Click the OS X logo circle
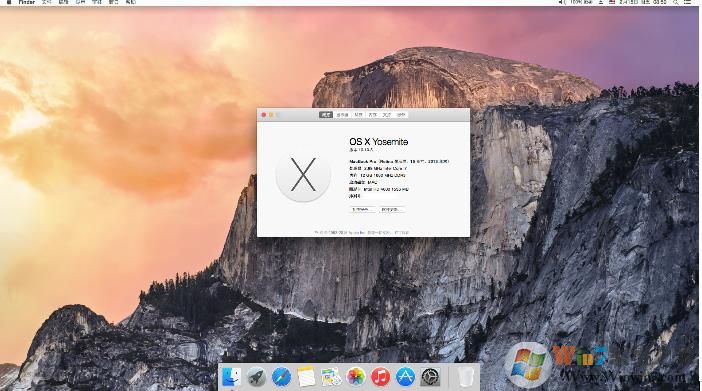The width and height of the screenshot is (702, 391). click(303, 174)
